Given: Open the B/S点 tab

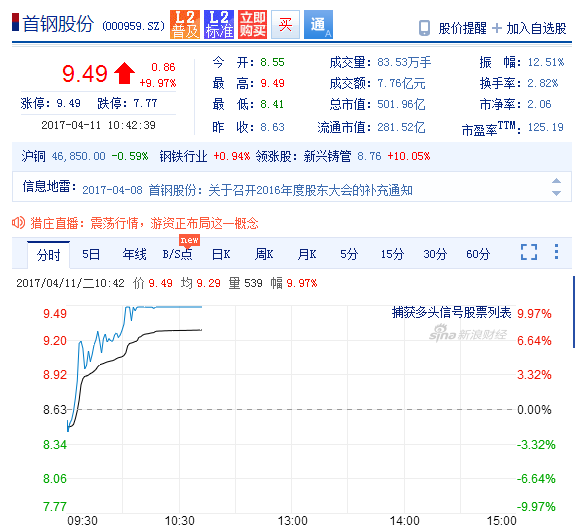Looking at the screenshot, I should (x=177, y=254).
